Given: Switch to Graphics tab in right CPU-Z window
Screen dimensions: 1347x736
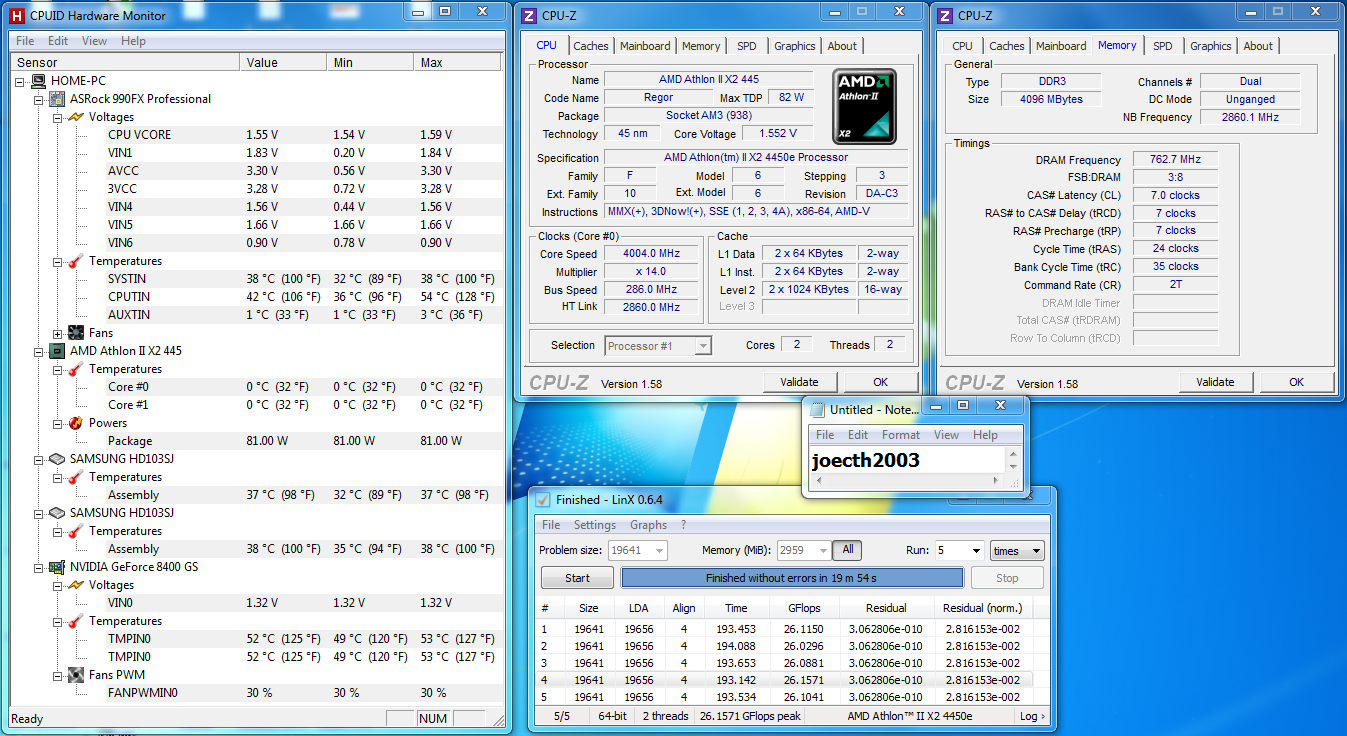Looking at the screenshot, I should point(1211,46).
